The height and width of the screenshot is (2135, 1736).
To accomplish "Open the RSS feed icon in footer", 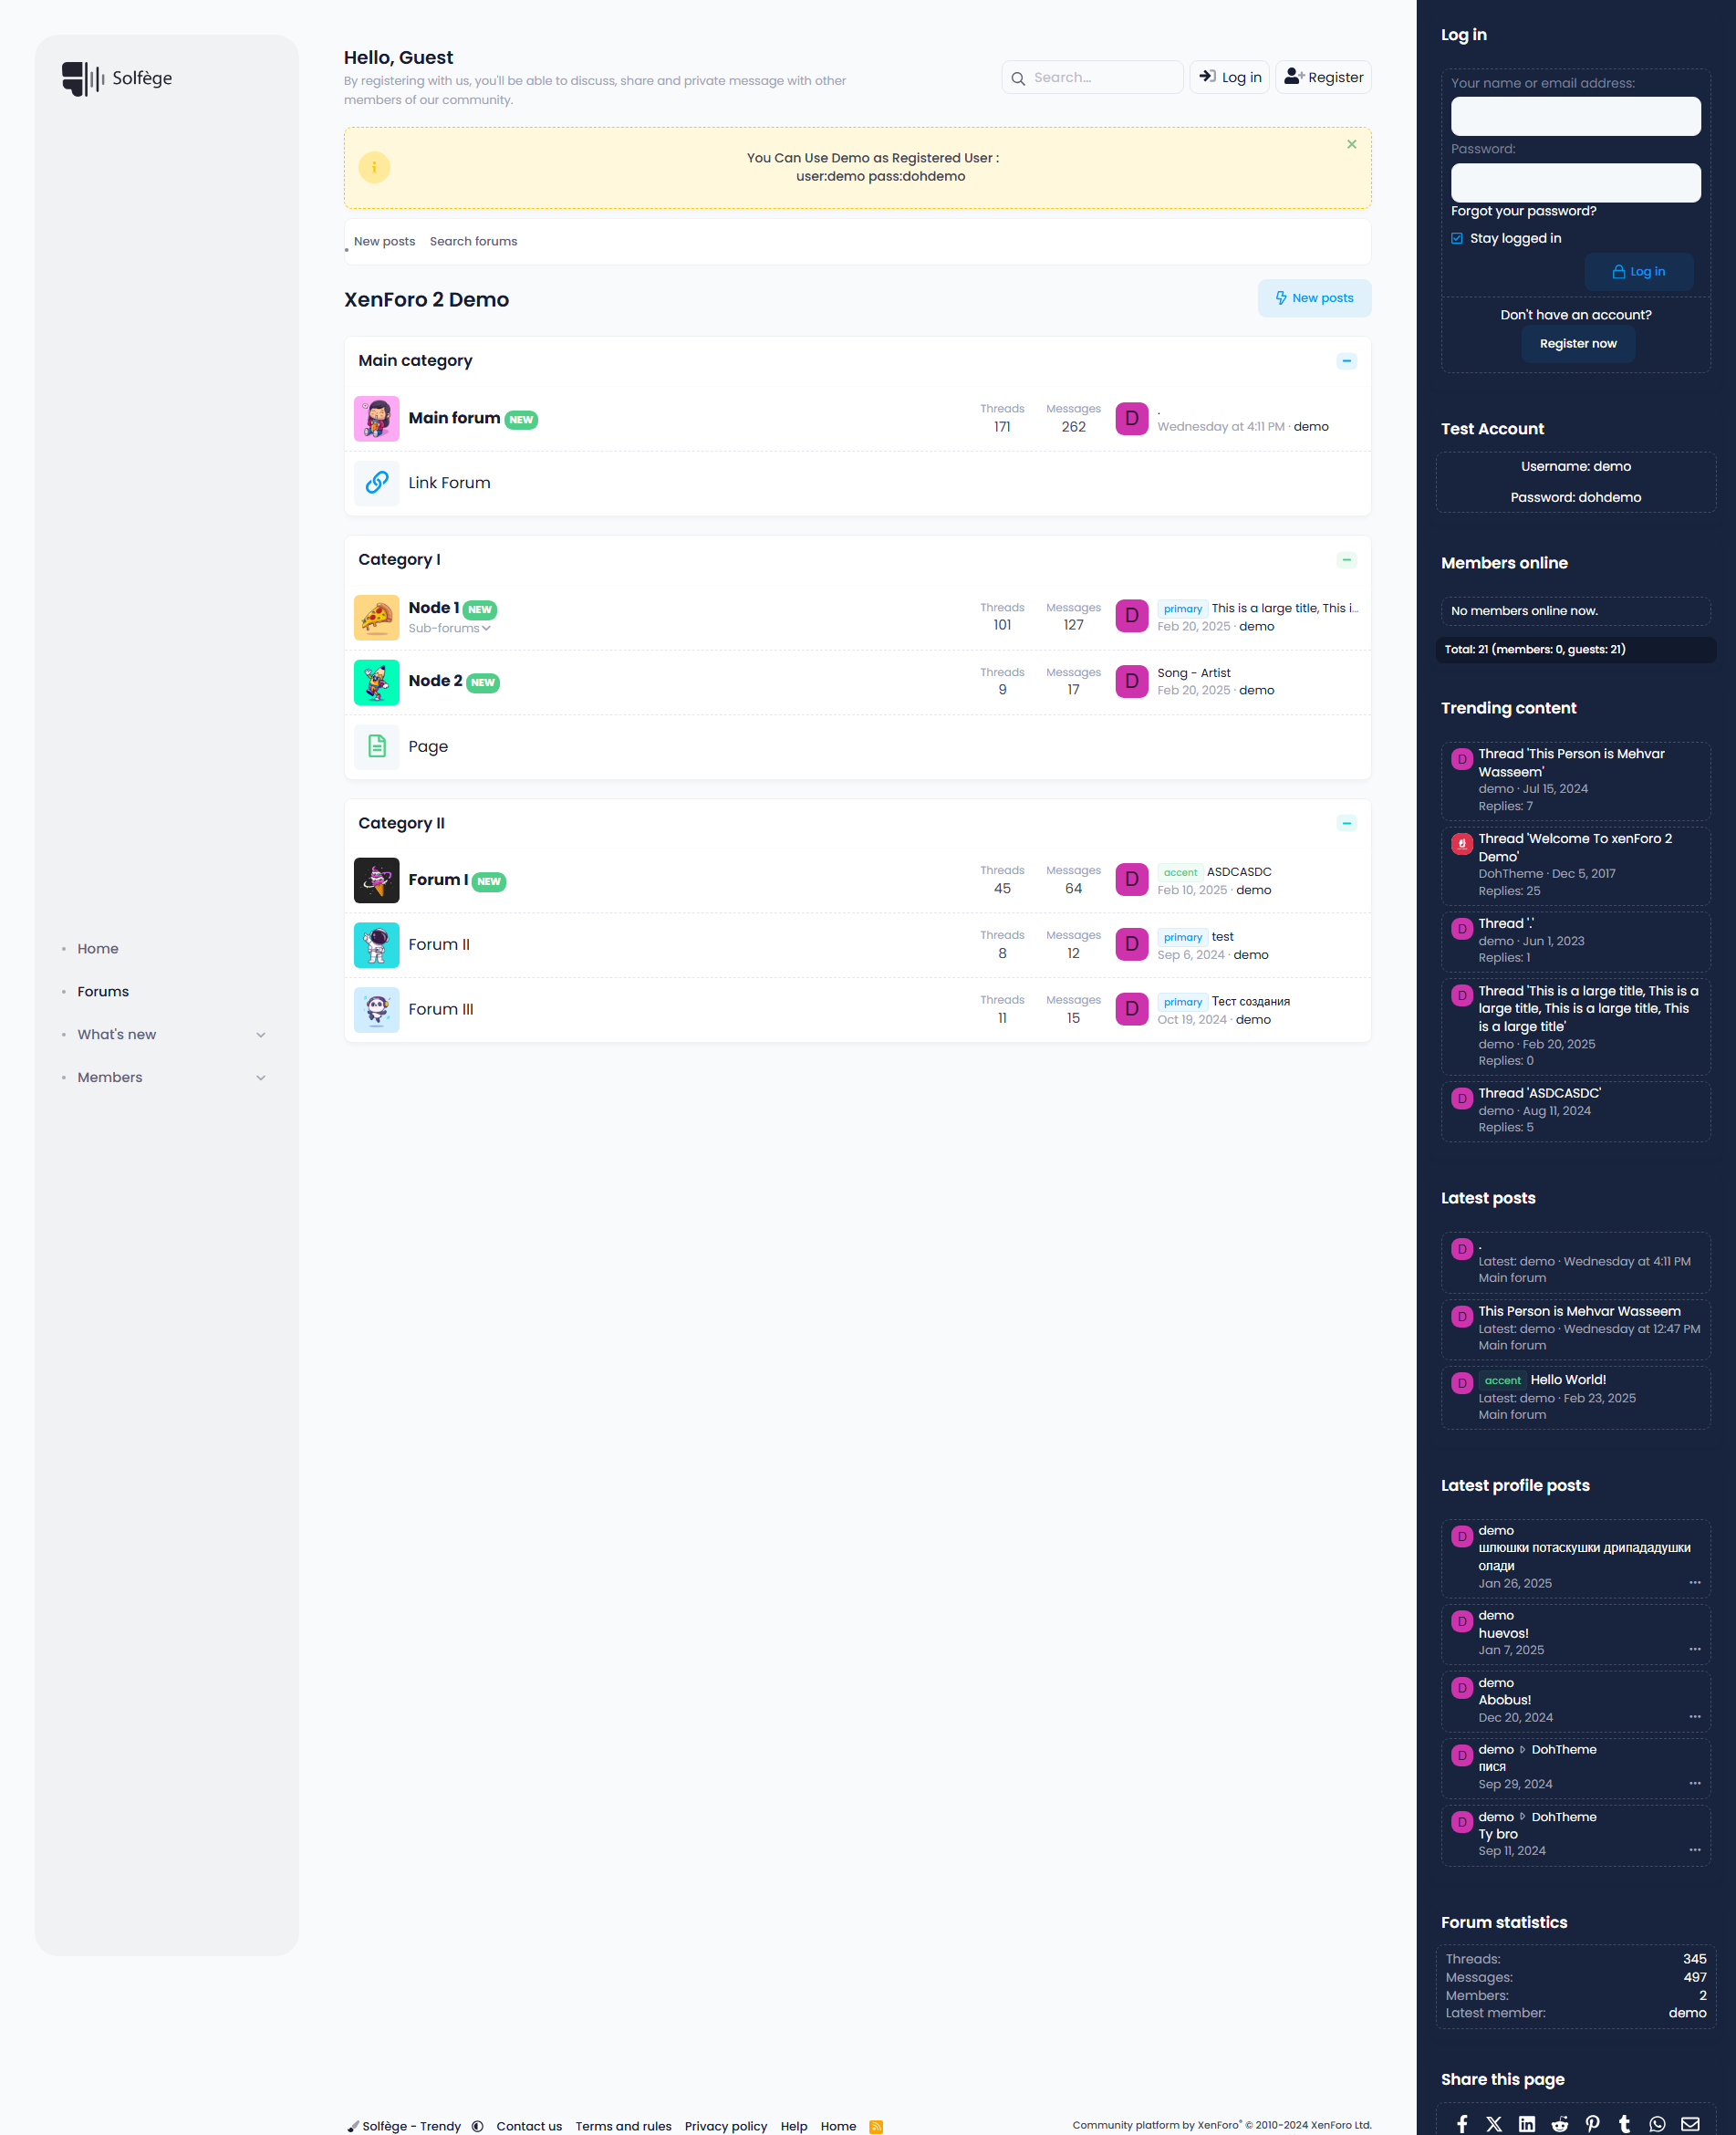I will (876, 2126).
